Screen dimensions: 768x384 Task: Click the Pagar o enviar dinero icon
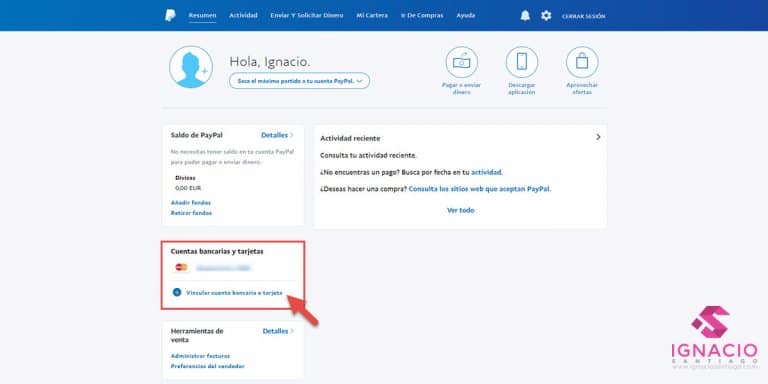pyautogui.click(x=461, y=62)
